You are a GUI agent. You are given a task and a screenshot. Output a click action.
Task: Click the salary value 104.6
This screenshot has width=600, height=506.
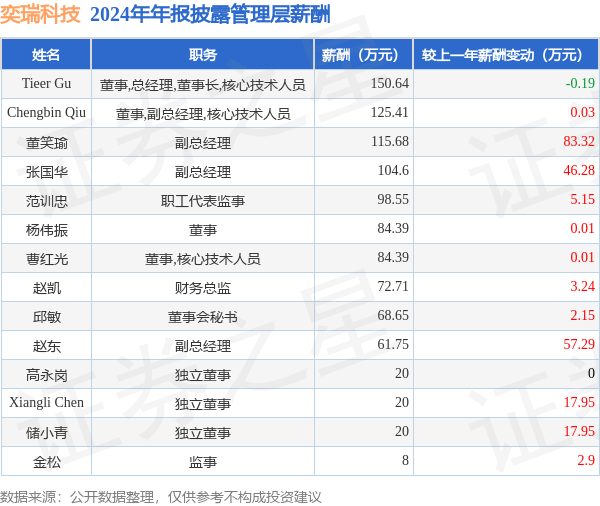(x=393, y=170)
